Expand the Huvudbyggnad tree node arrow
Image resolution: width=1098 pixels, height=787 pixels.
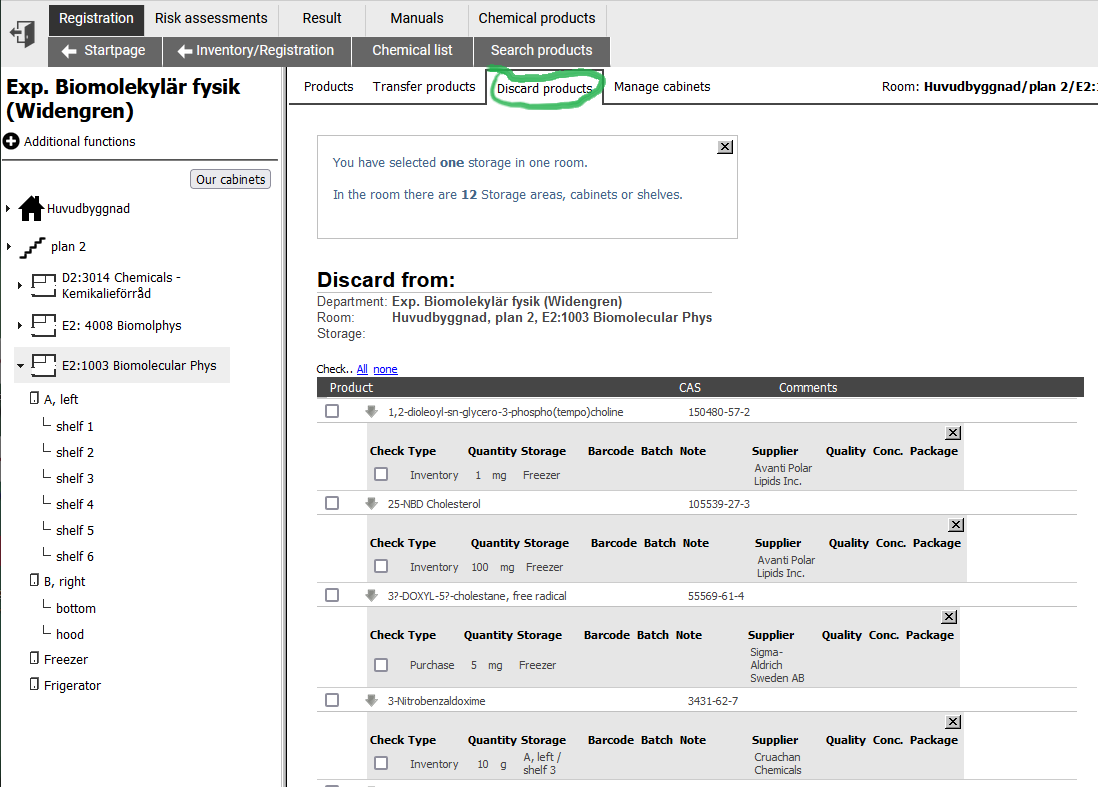point(8,209)
